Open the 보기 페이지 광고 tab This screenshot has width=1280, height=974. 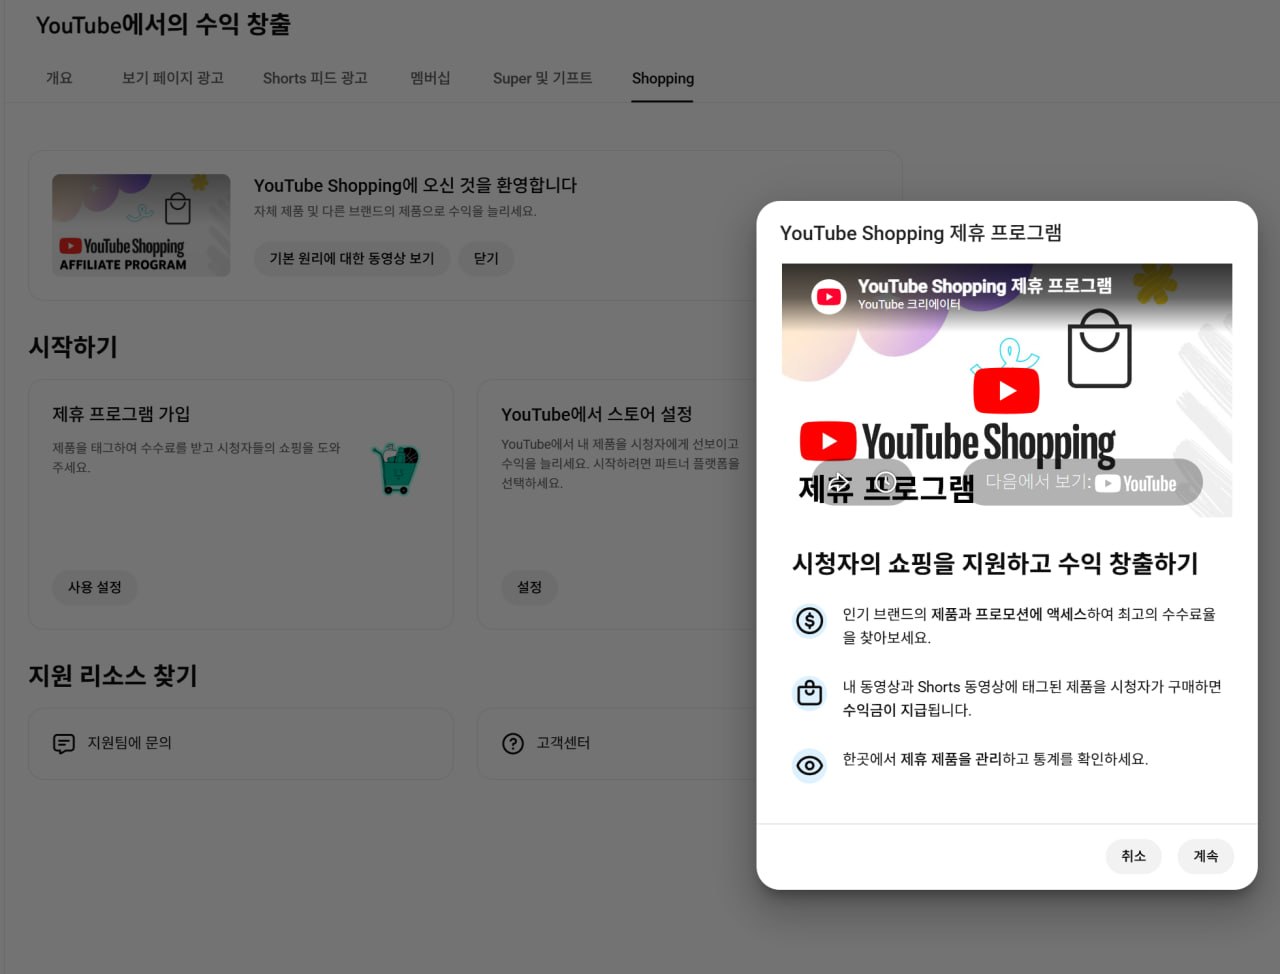(x=172, y=78)
